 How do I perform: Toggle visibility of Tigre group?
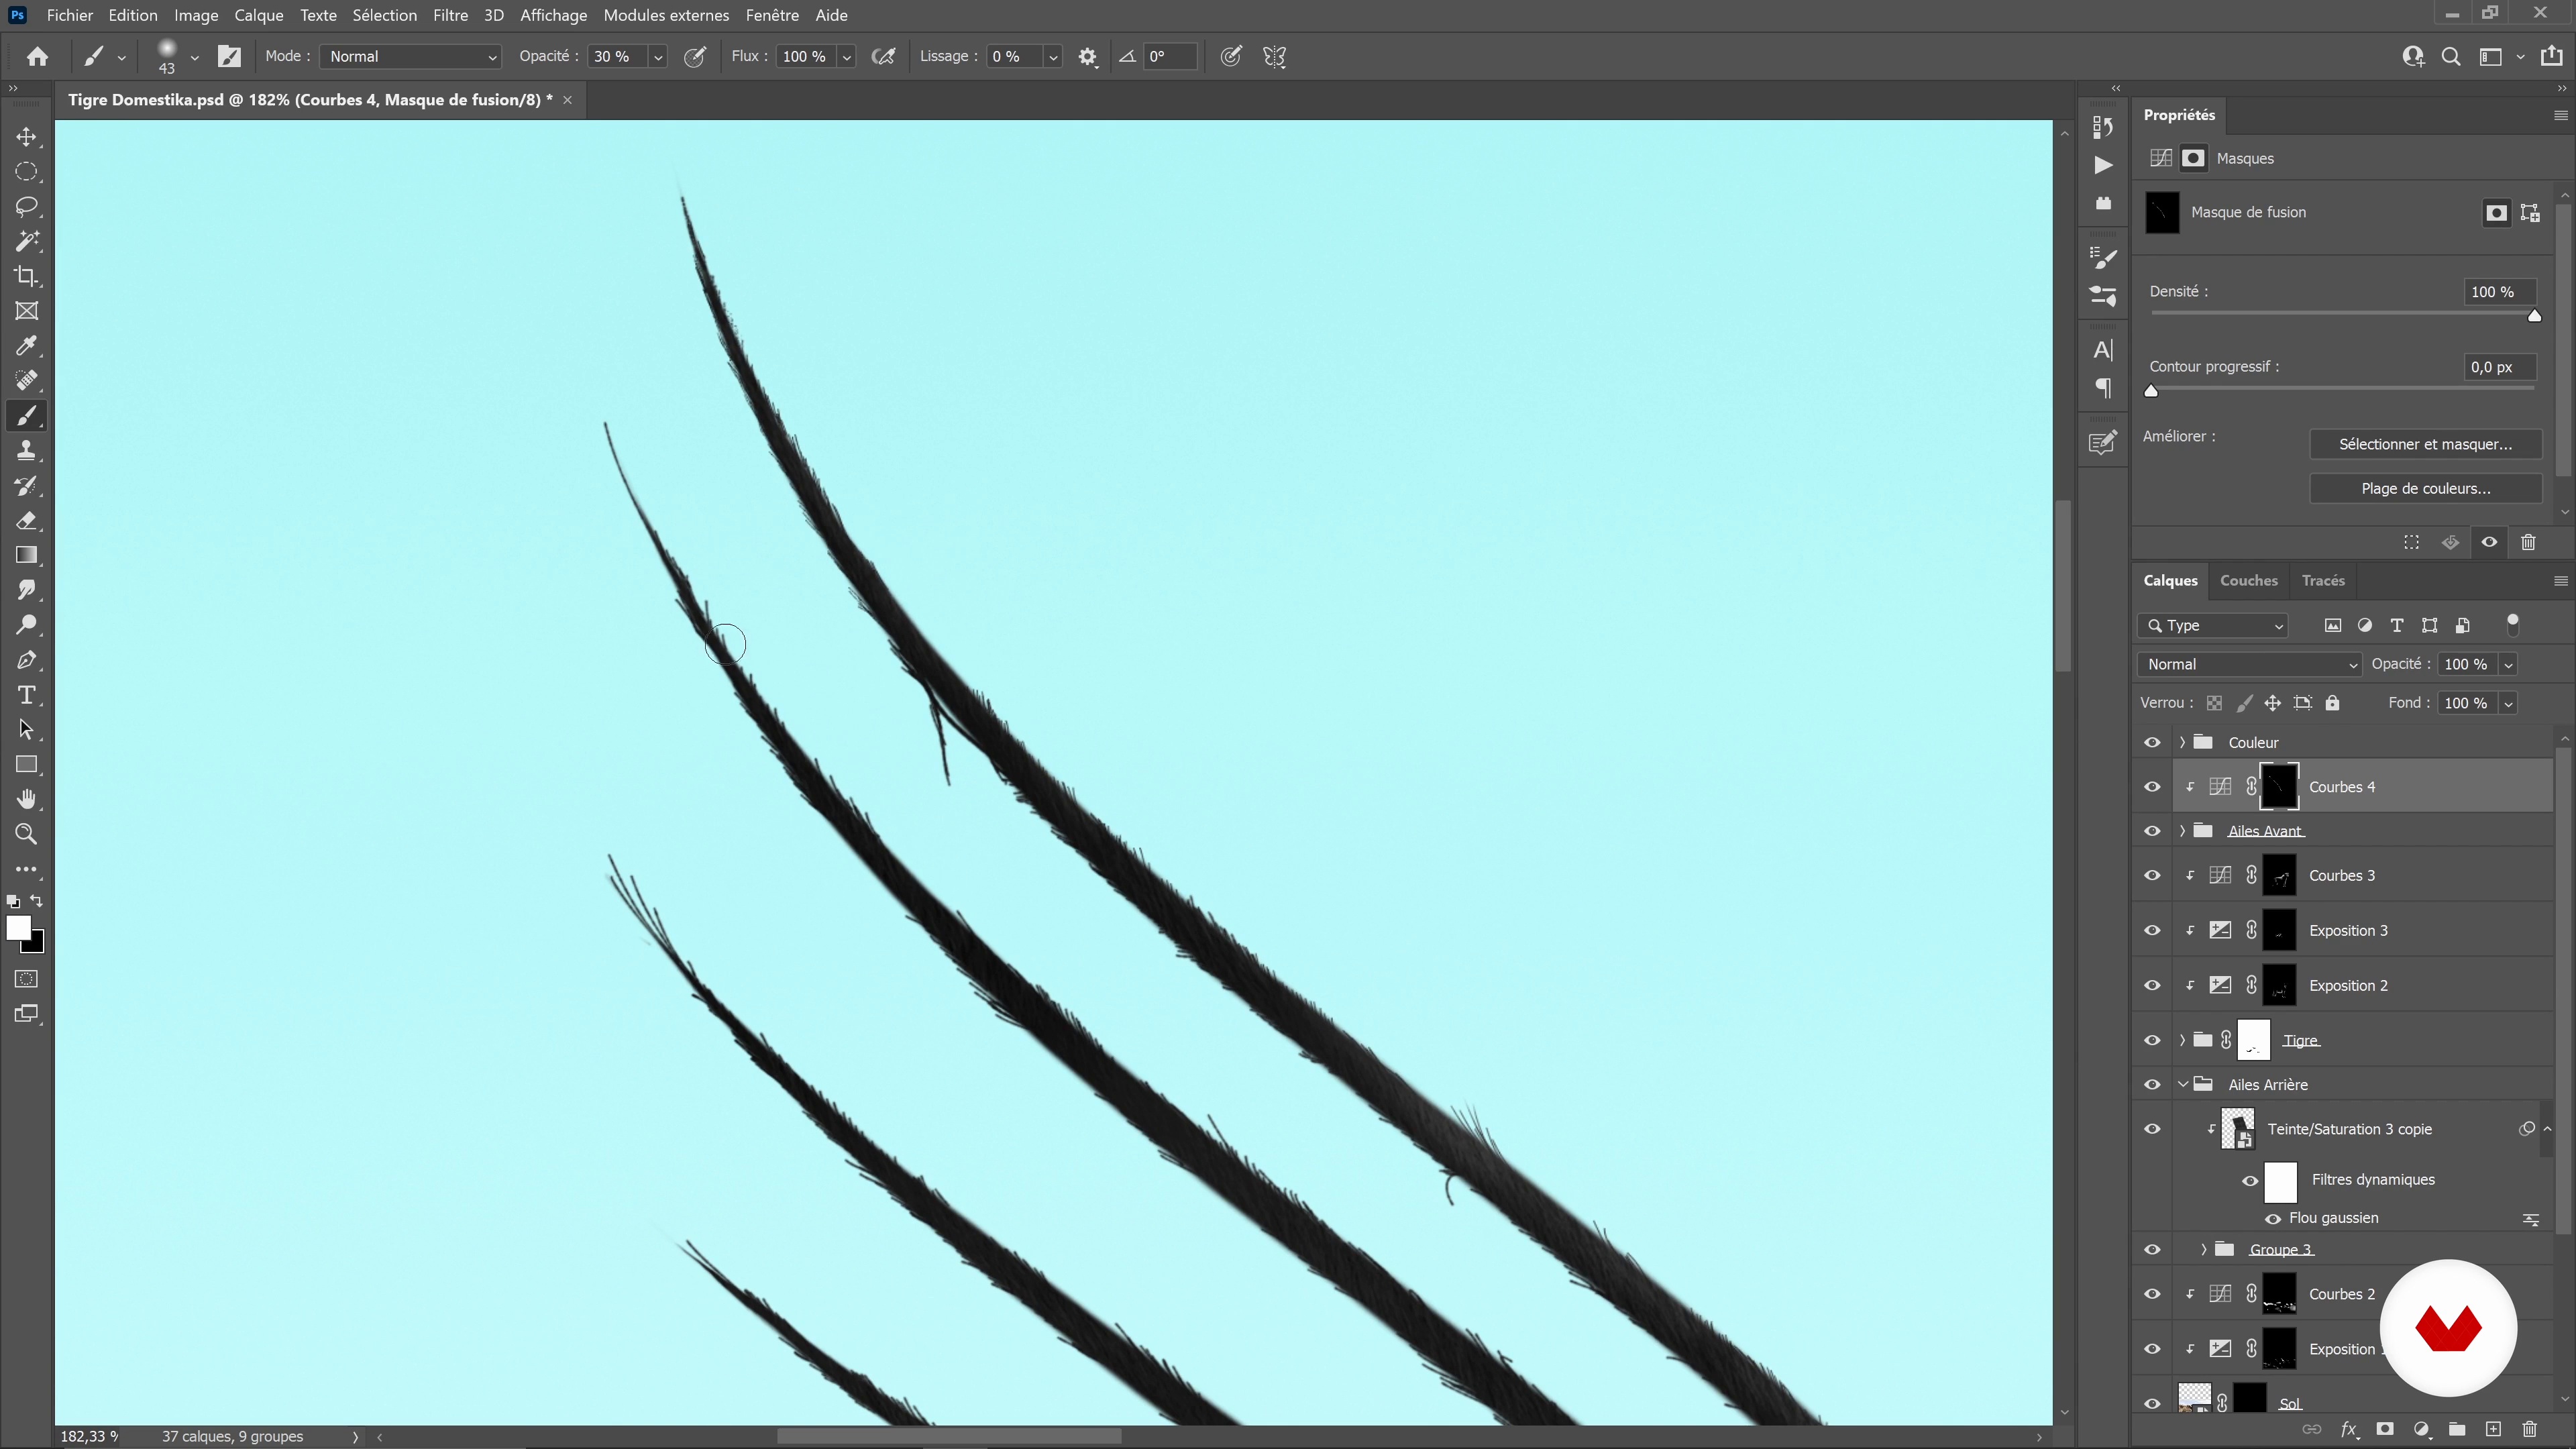2152,1040
